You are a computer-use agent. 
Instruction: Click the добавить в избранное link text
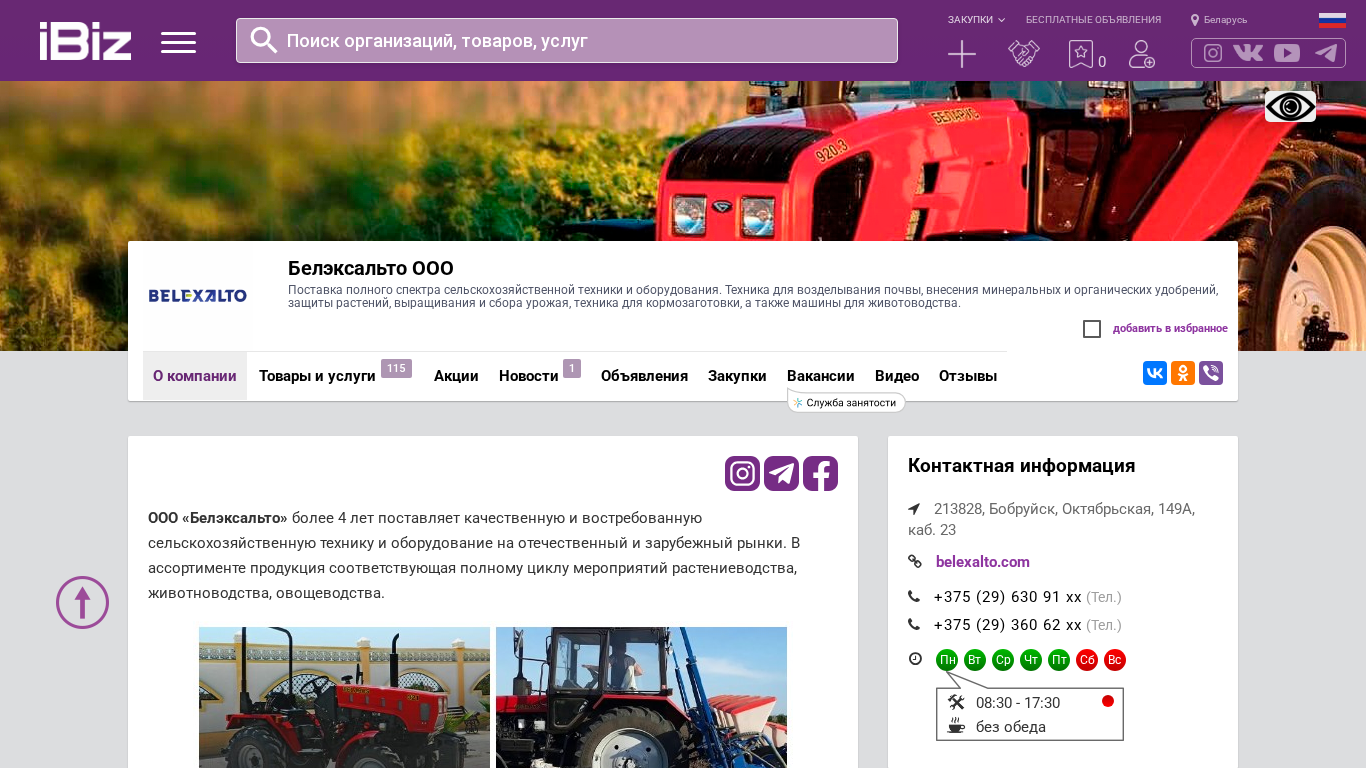(1170, 329)
